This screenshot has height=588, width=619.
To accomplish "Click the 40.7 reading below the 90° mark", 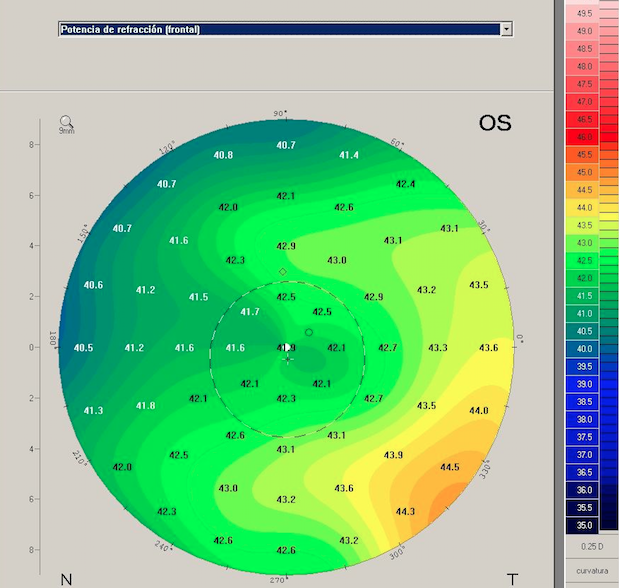I will coord(286,145).
